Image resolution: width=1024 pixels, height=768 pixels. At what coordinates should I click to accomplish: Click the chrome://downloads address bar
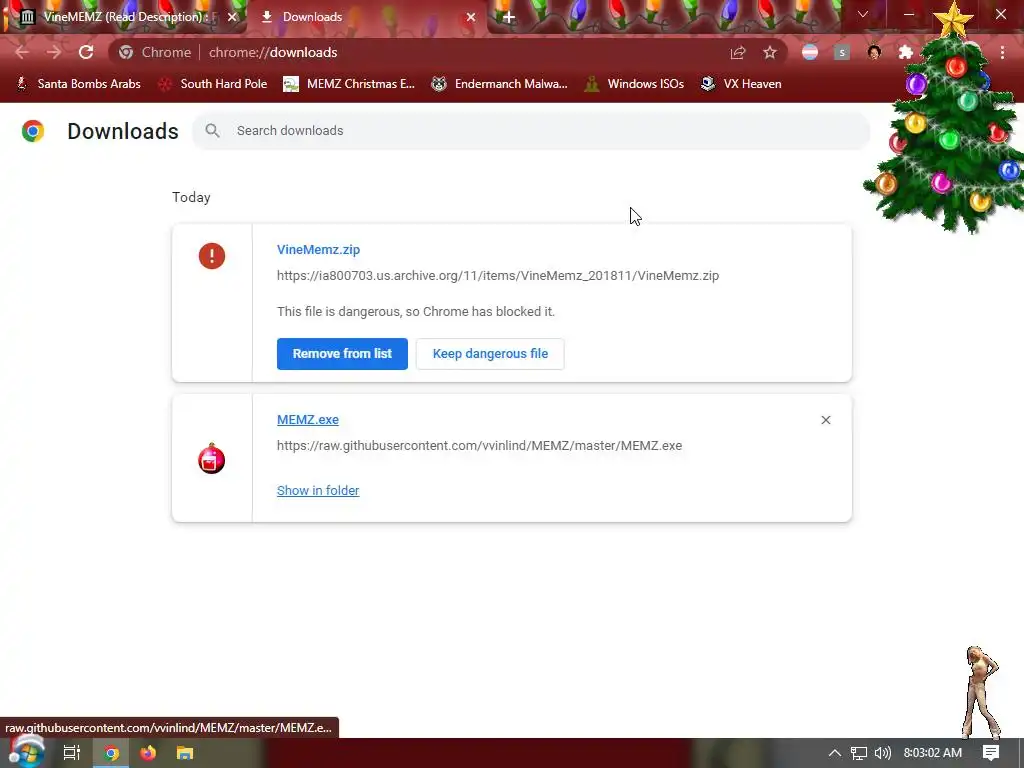point(447,52)
